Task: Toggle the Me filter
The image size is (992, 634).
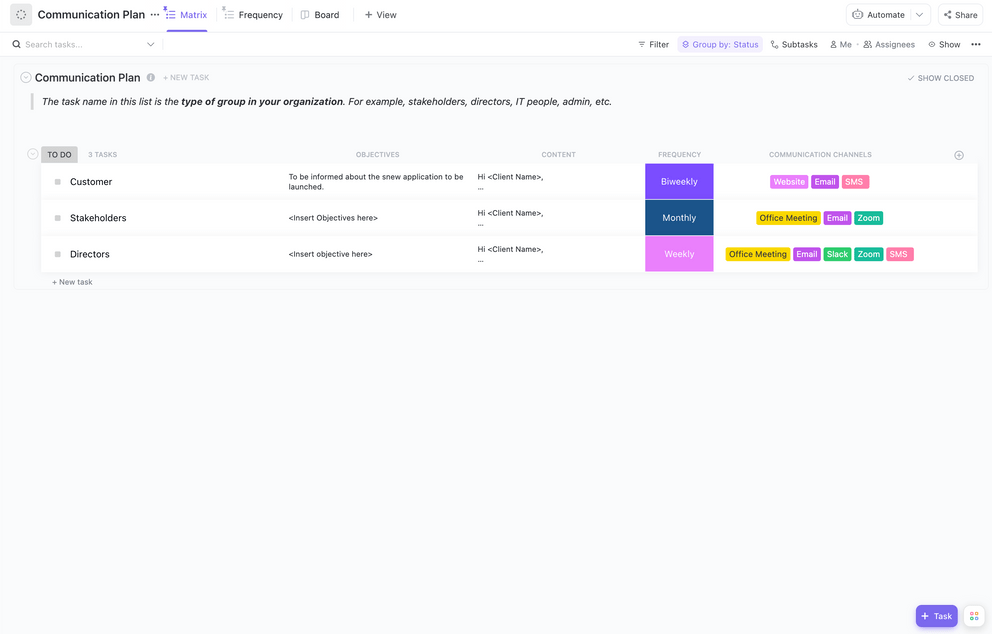Action: pyautogui.click(x=840, y=44)
